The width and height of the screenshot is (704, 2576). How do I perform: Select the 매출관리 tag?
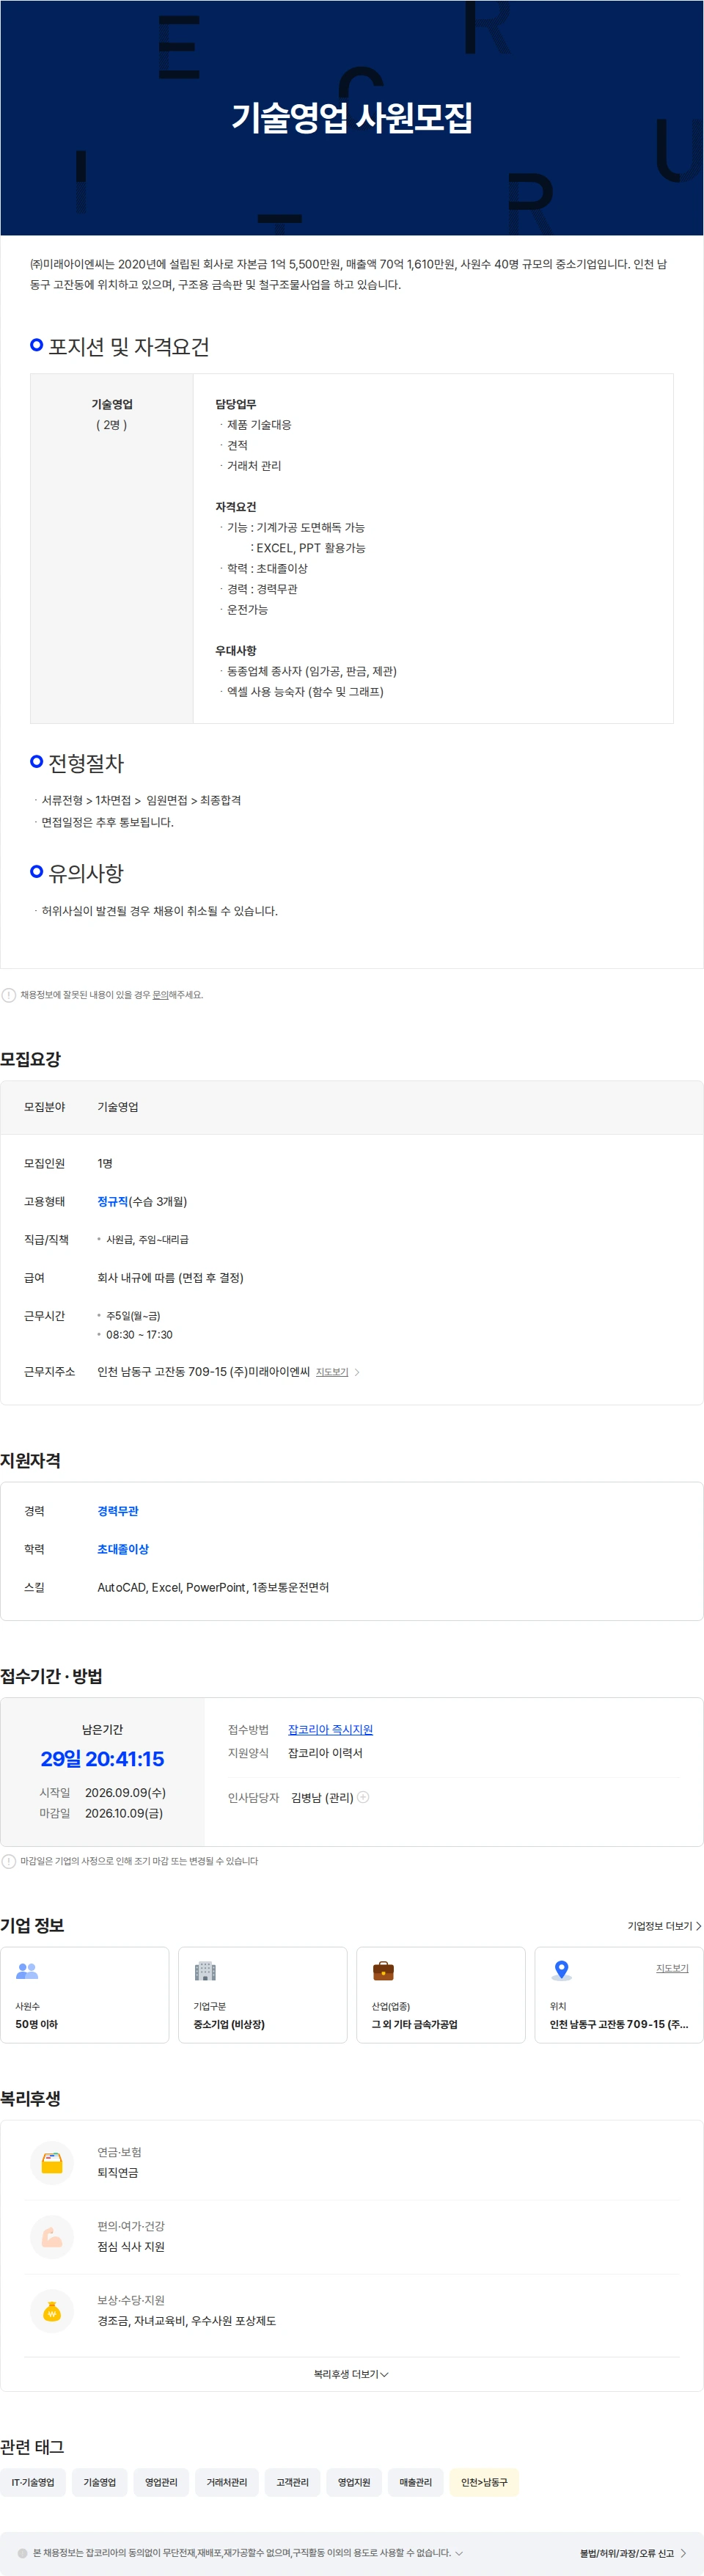click(x=416, y=2481)
